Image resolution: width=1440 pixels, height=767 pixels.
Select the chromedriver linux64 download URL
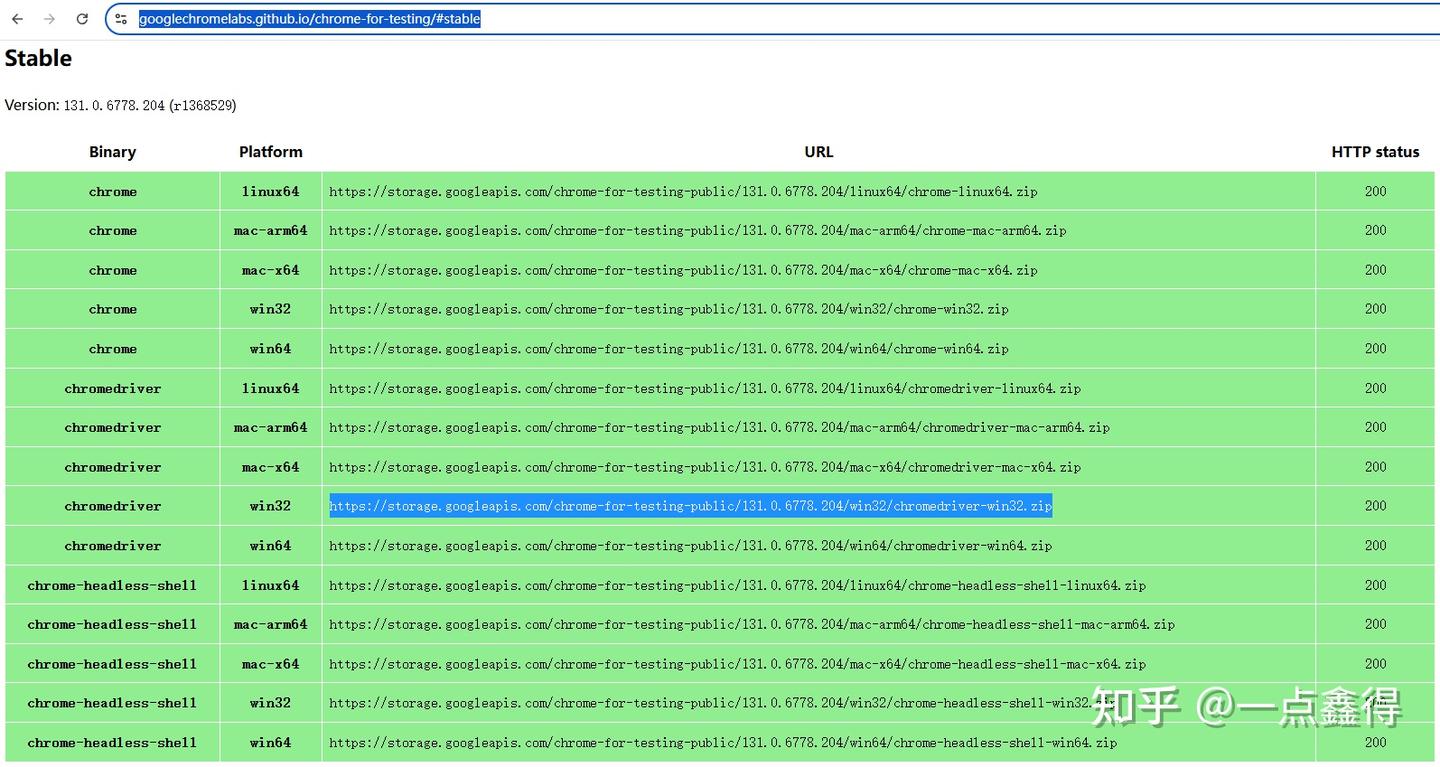point(705,388)
